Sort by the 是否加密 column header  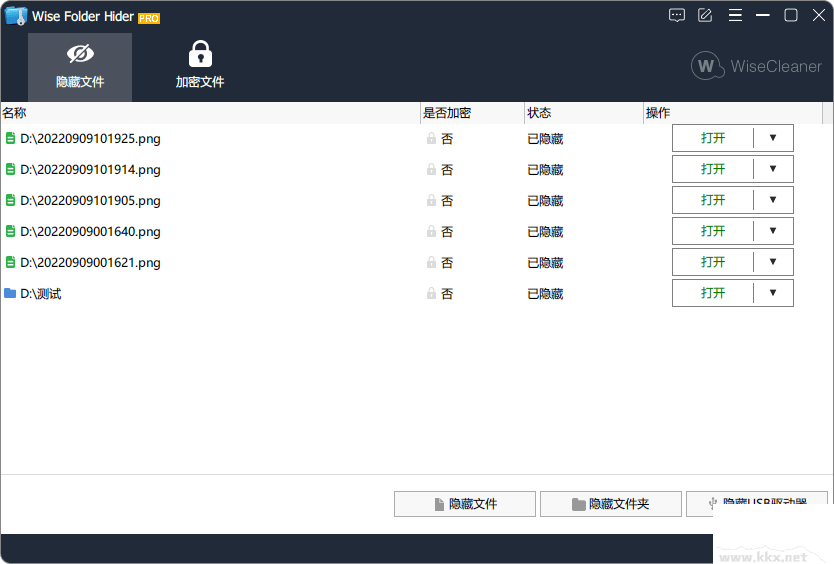click(472, 113)
